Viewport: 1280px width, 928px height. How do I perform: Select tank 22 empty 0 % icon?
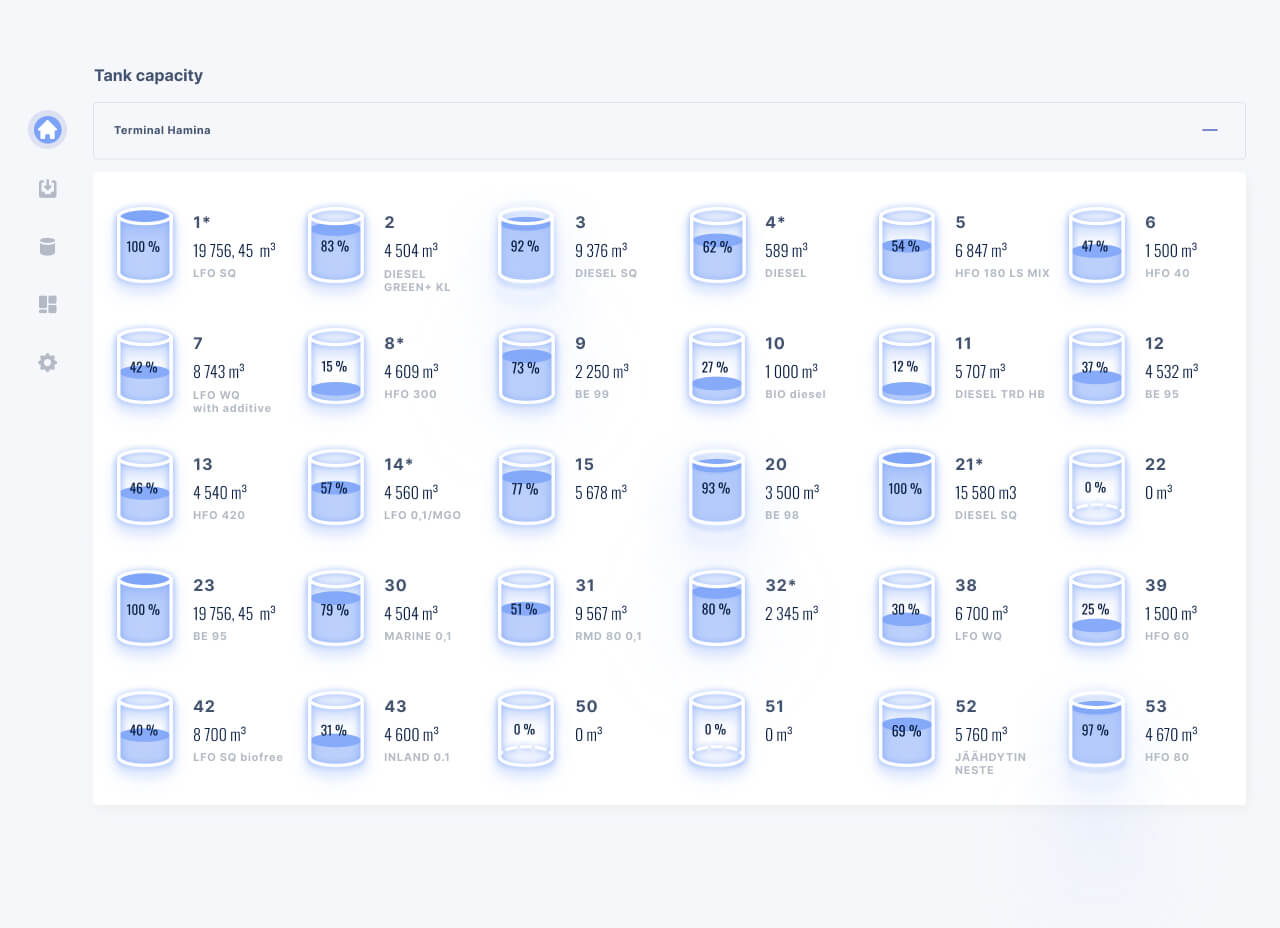pyautogui.click(x=1096, y=488)
